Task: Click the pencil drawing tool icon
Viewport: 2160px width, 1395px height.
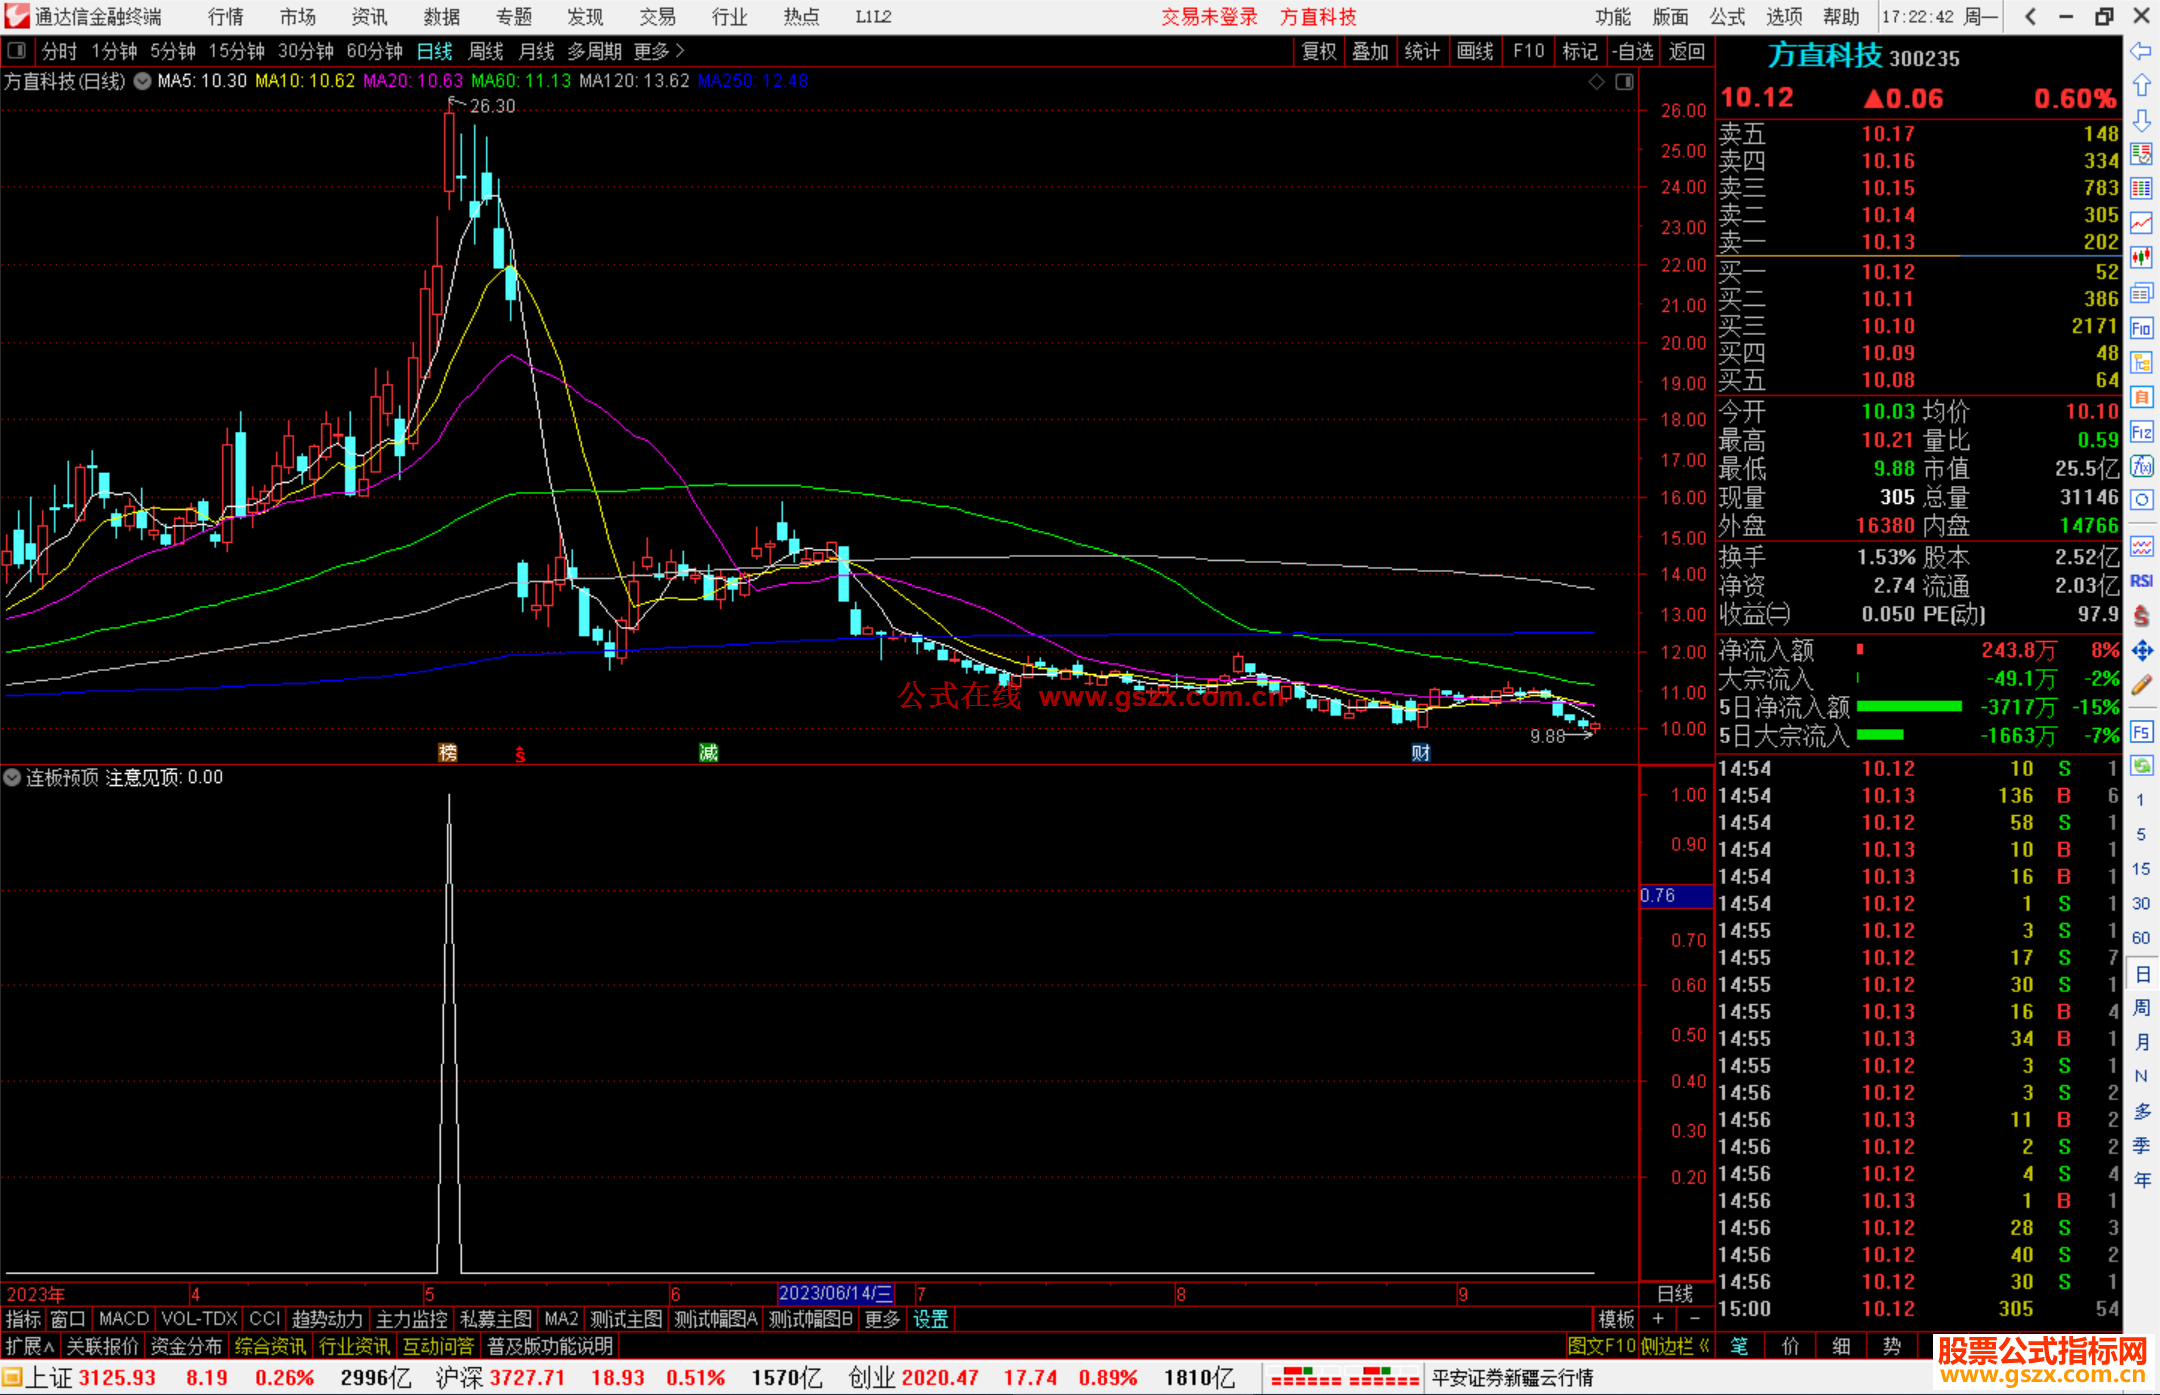Action: click(x=2141, y=685)
